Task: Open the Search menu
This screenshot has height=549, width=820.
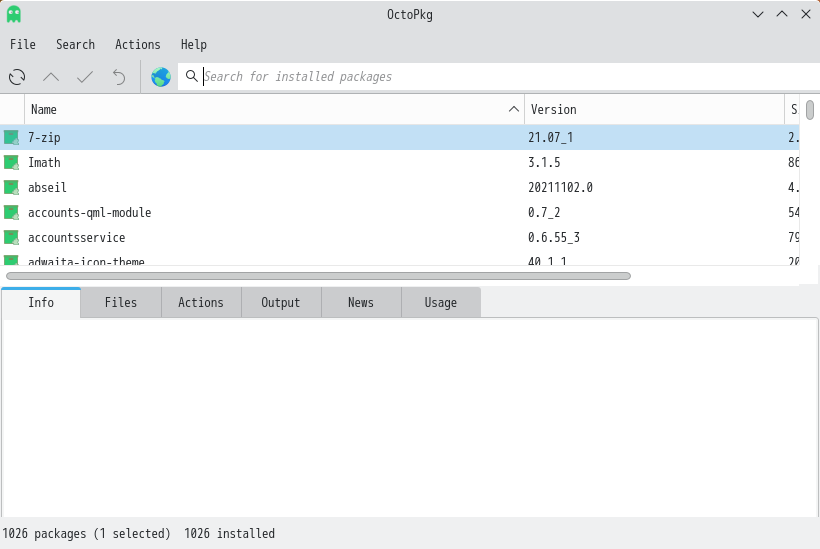Action: 75,44
